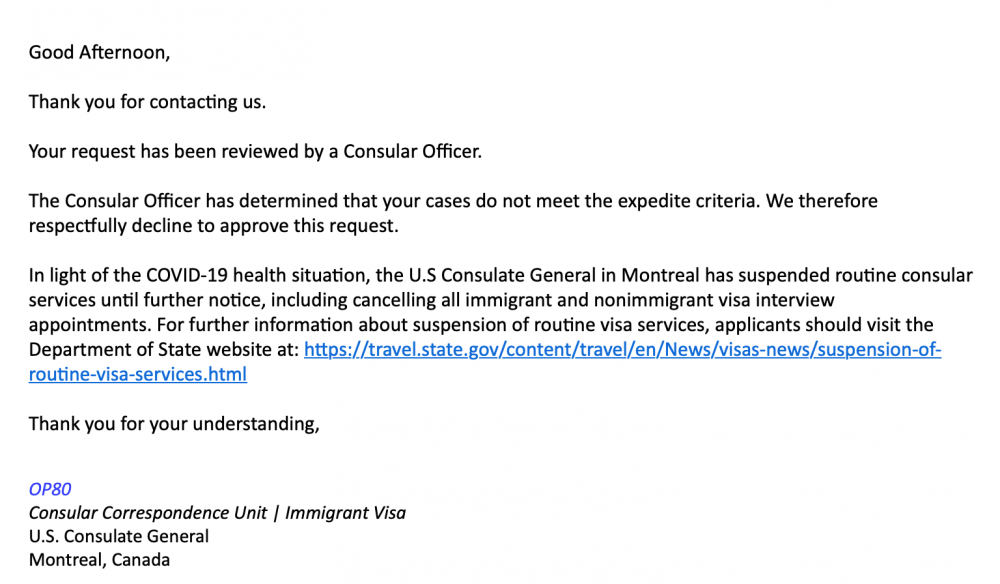Click the 'U.S. Consulate General' signature line
Screen dimensions: 1000x584
pyautogui.click(x=119, y=537)
